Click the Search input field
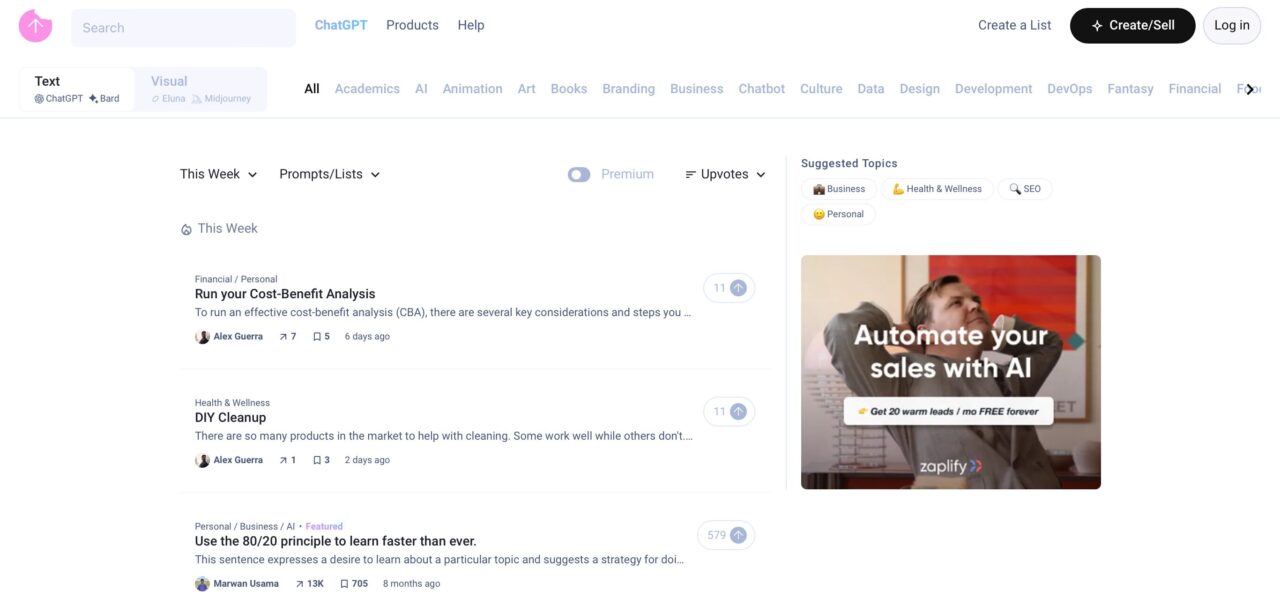This screenshot has width=1280, height=612. (183, 28)
